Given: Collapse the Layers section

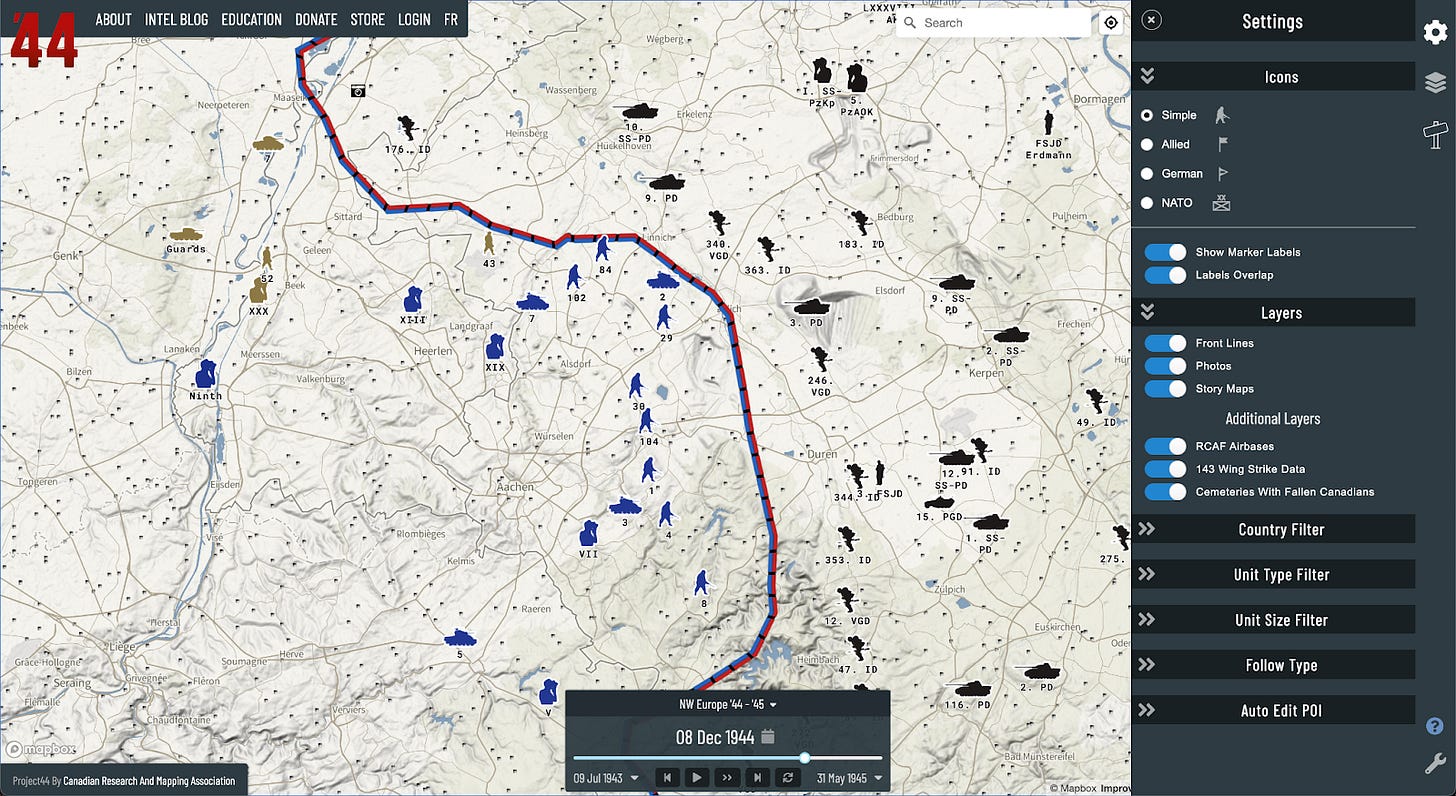Looking at the screenshot, I should [1274, 313].
